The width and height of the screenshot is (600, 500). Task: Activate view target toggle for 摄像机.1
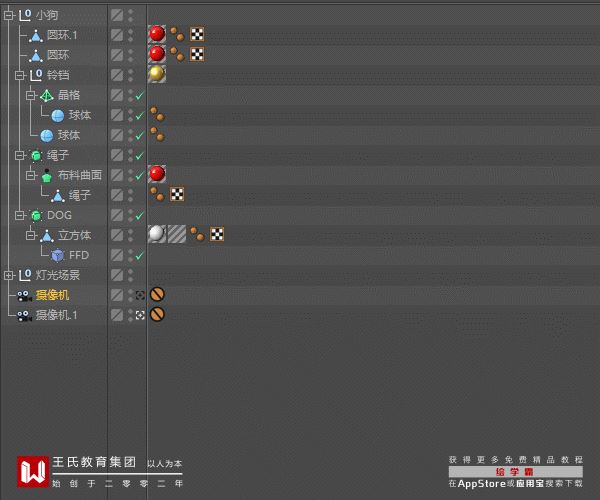pyautogui.click(x=140, y=315)
